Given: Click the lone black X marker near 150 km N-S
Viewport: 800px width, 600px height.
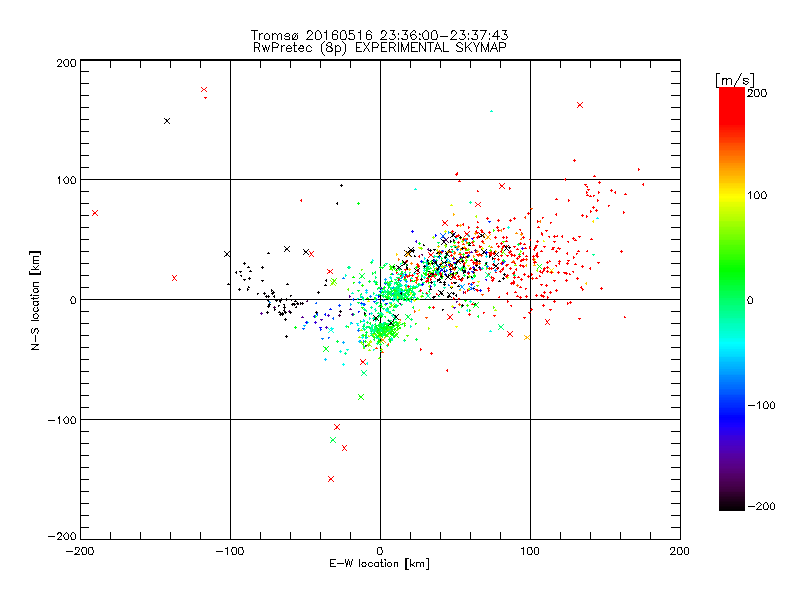Looking at the screenshot, I should tap(167, 121).
